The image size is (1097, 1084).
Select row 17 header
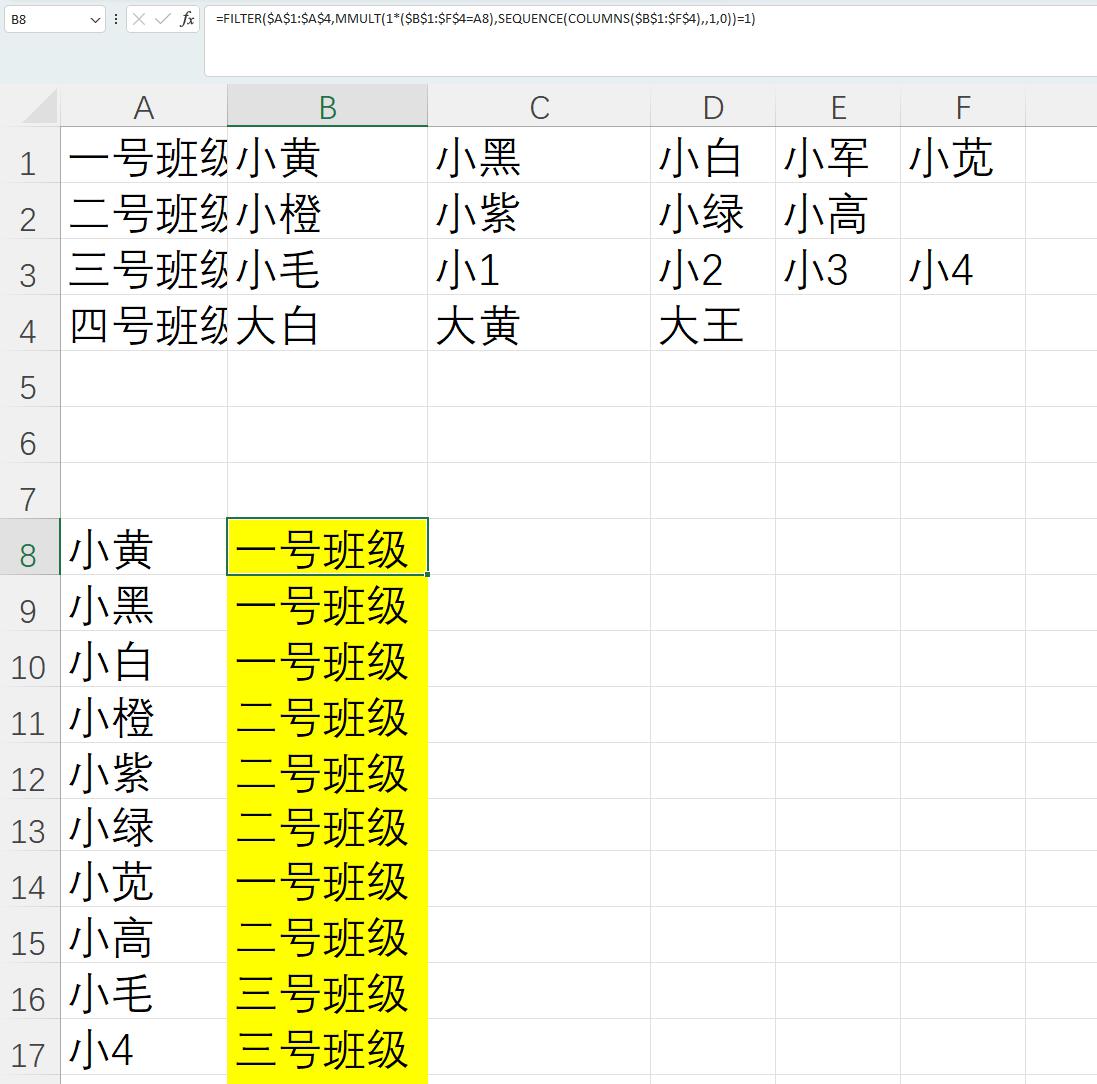click(29, 1047)
